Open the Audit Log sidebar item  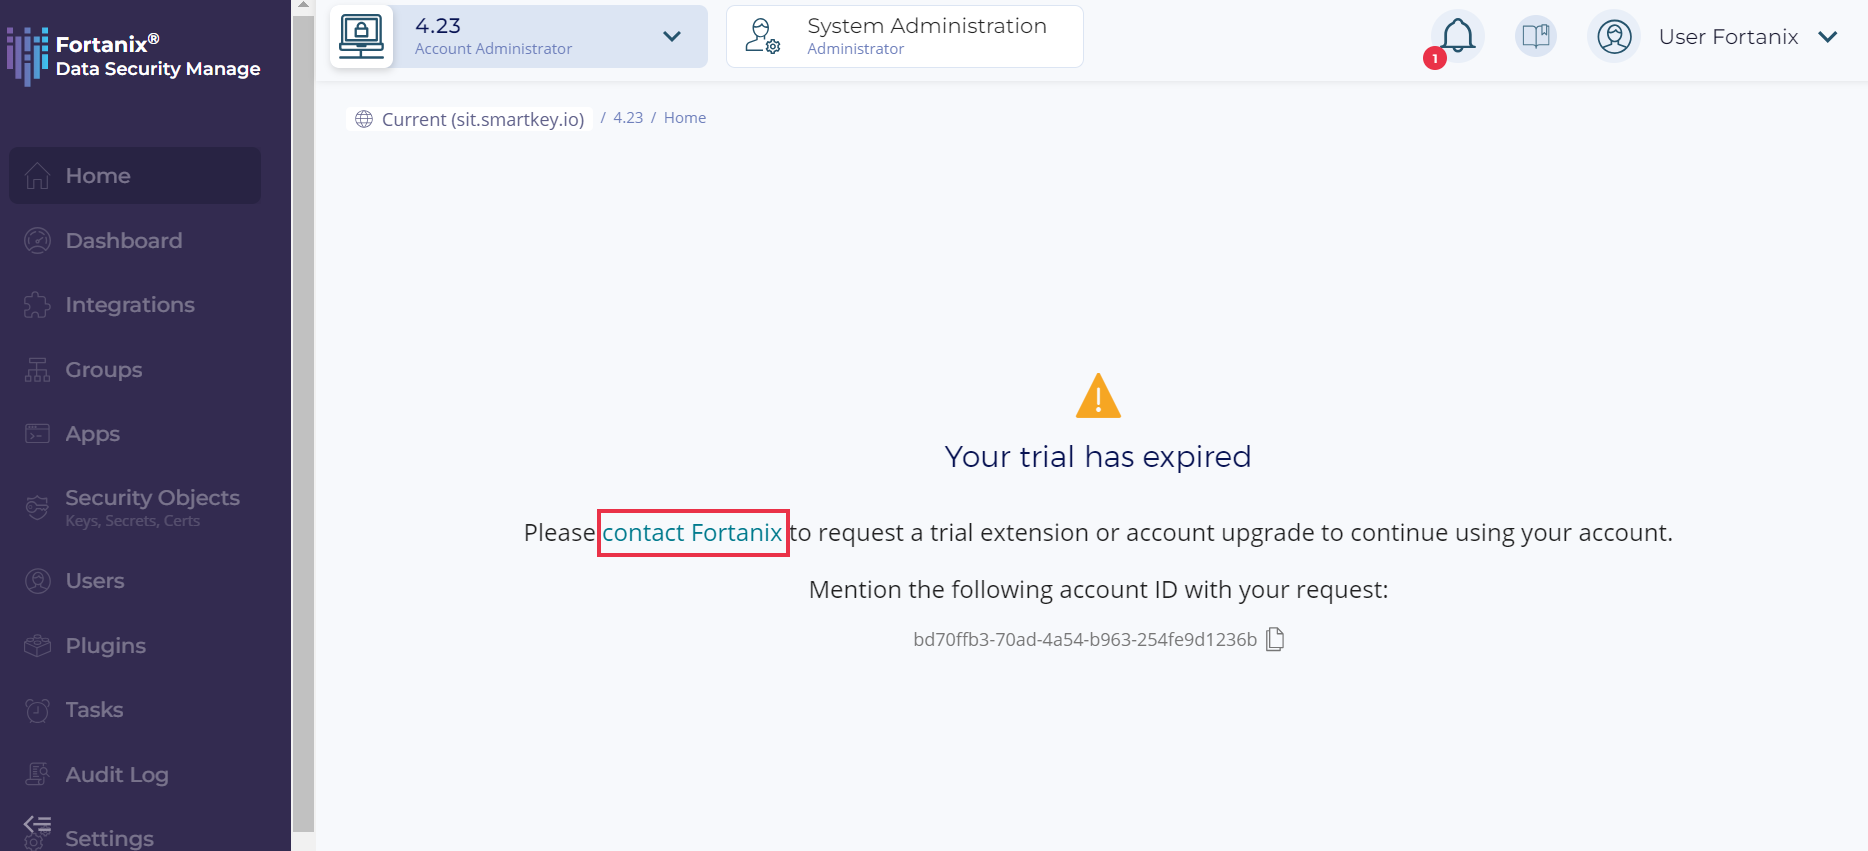pyautogui.click(x=116, y=775)
